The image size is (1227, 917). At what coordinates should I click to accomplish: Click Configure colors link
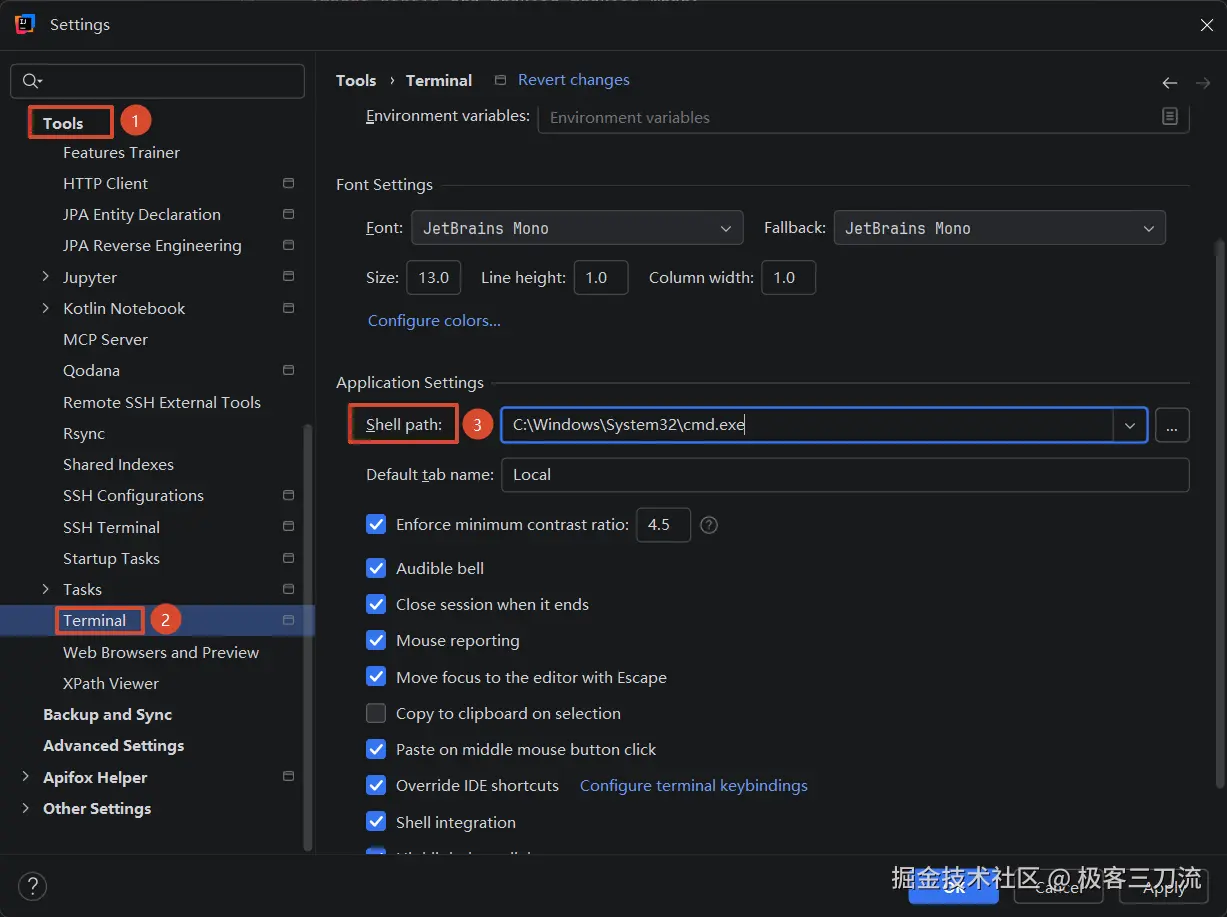tap(434, 320)
